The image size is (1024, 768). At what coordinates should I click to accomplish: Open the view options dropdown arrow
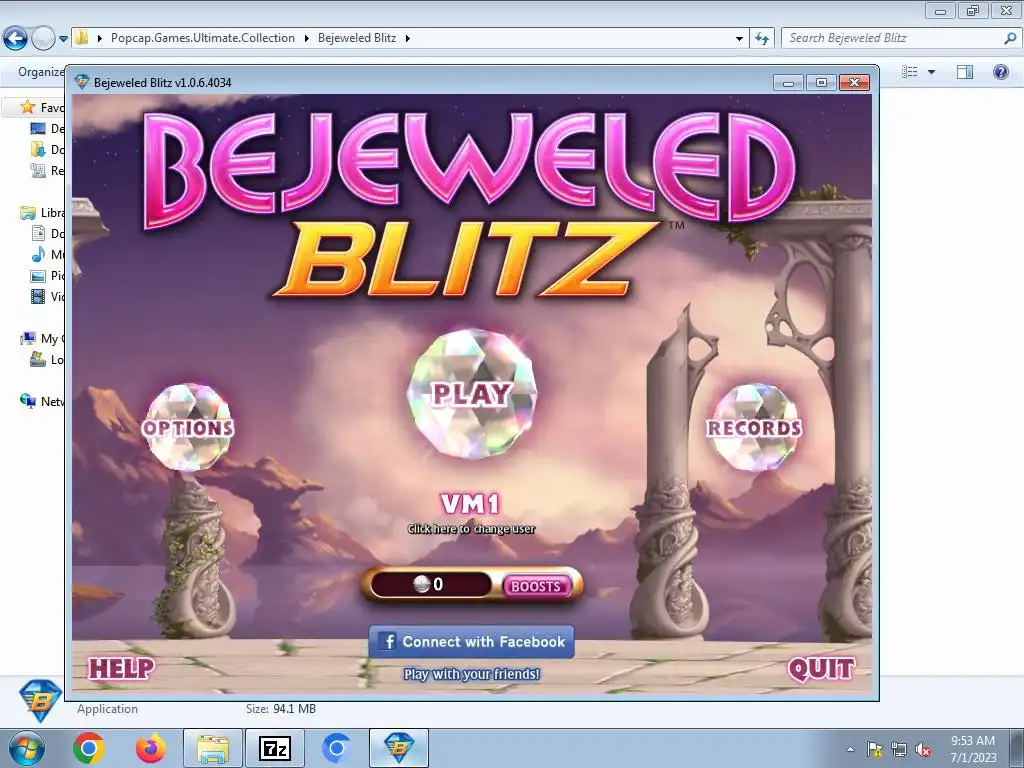(931, 72)
